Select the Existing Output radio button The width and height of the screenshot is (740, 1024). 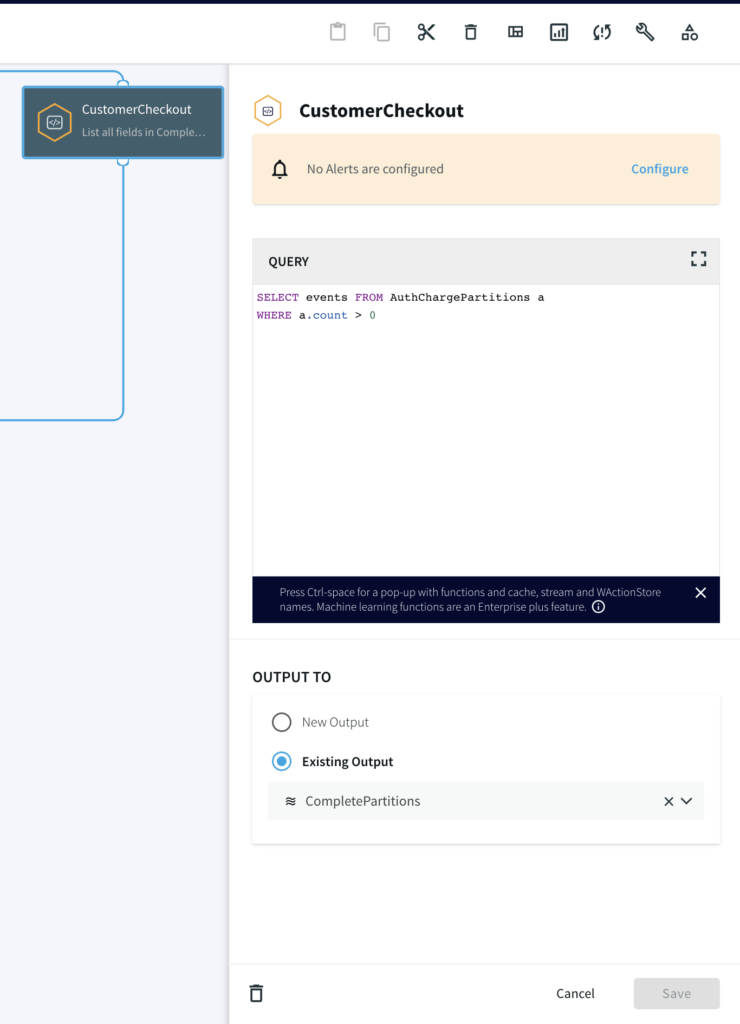tap(282, 761)
